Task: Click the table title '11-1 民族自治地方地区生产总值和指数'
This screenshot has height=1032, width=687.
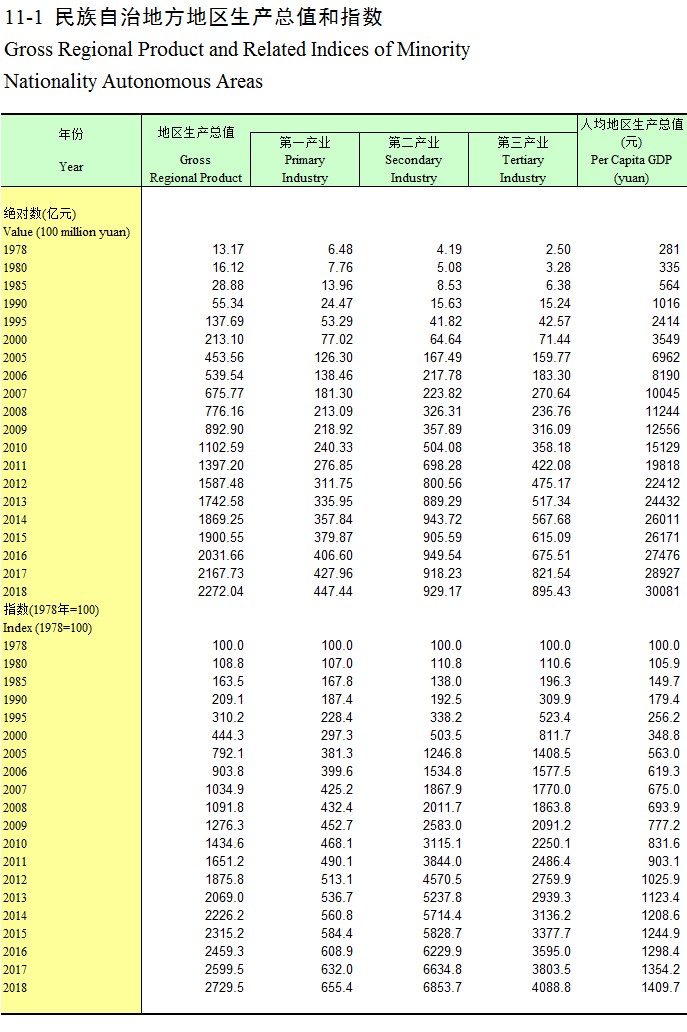Action: (x=193, y=18)
